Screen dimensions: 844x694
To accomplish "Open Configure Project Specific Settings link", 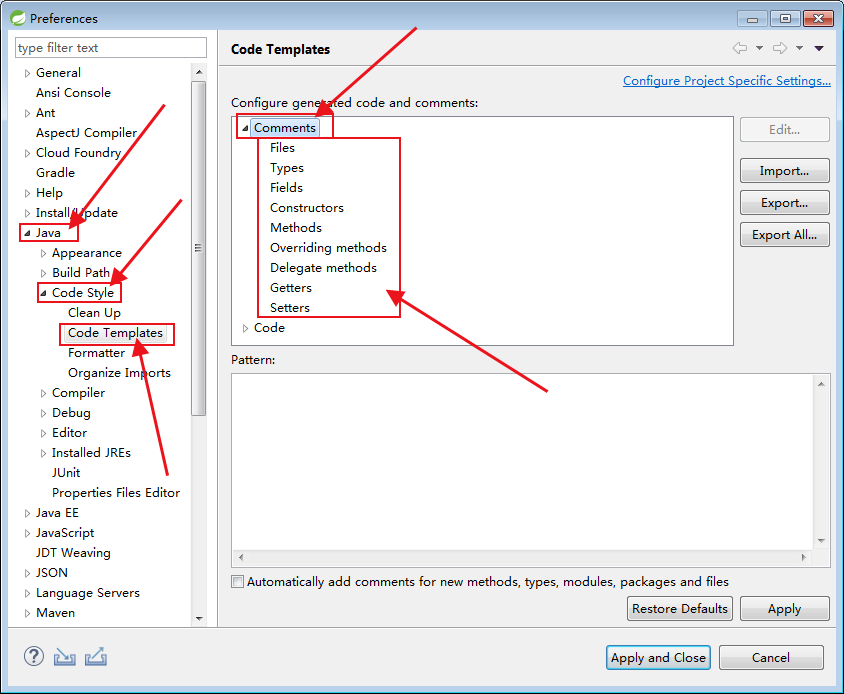I will [727, 81].
